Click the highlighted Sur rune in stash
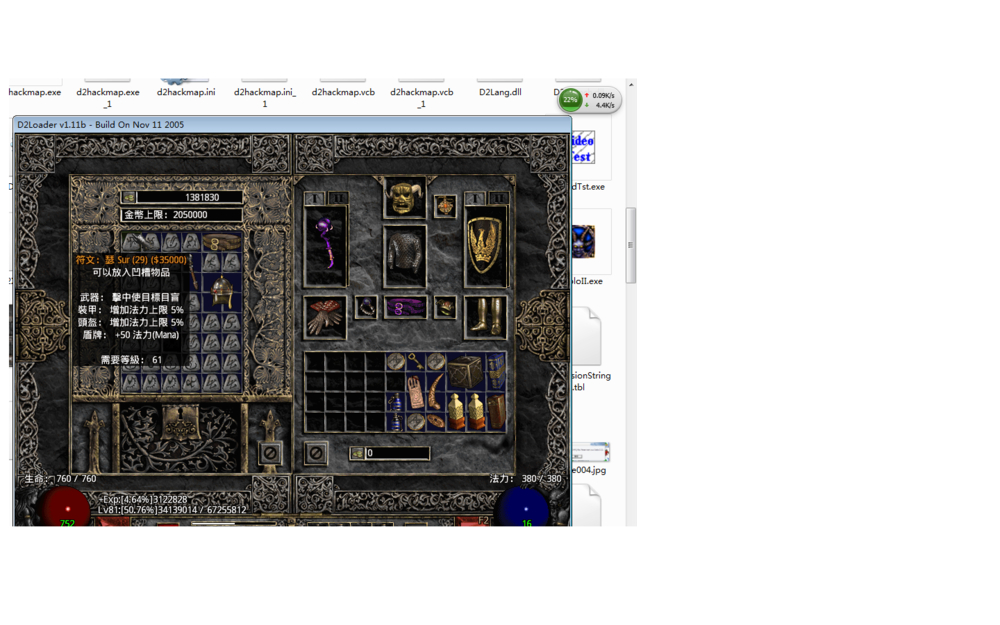The height and width of the screenshot is (625, 1000). [131, 242]
